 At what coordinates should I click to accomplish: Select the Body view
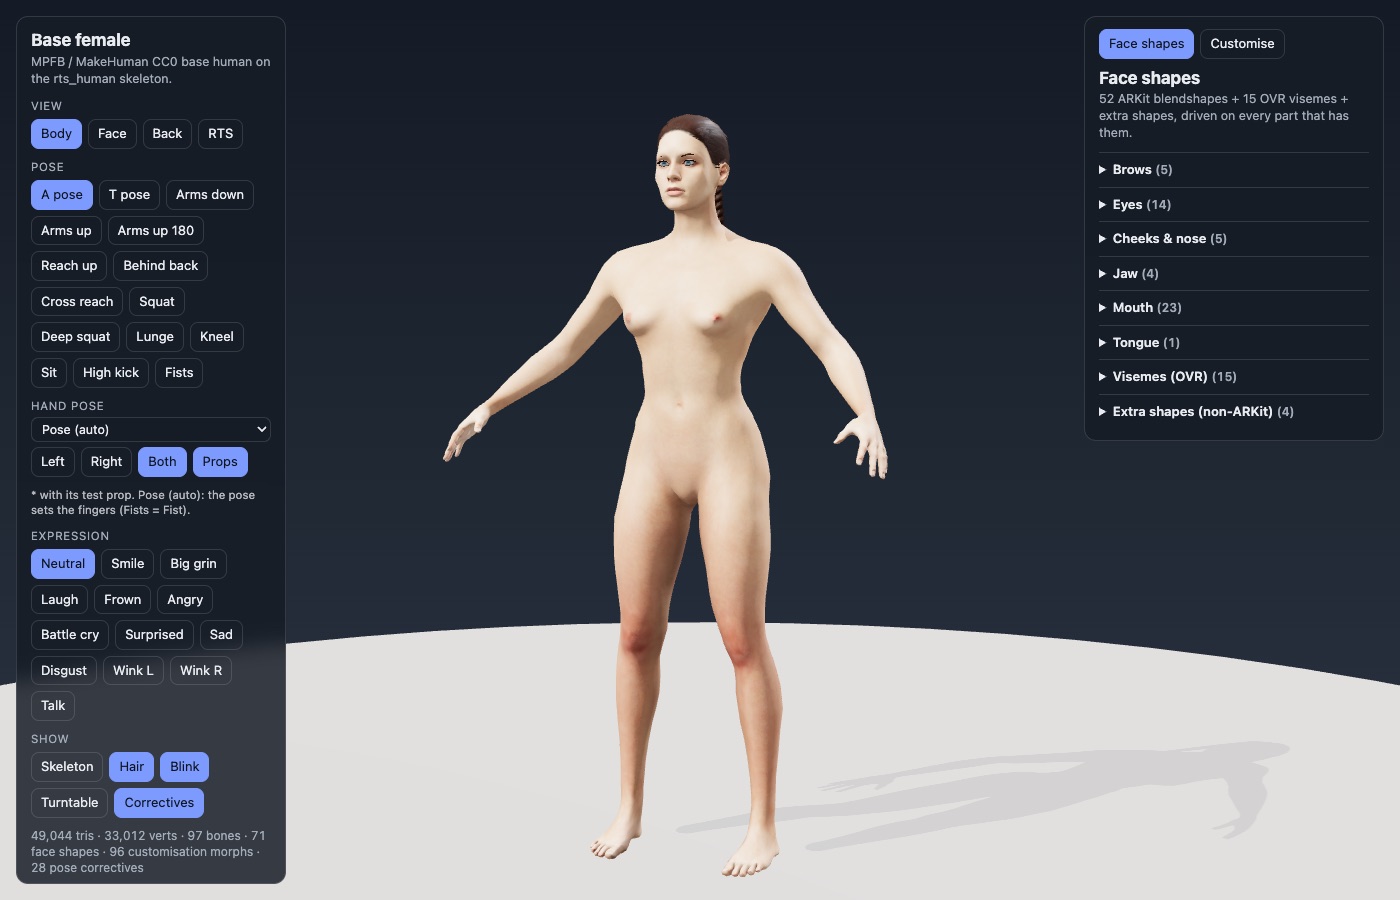point(56,134)
